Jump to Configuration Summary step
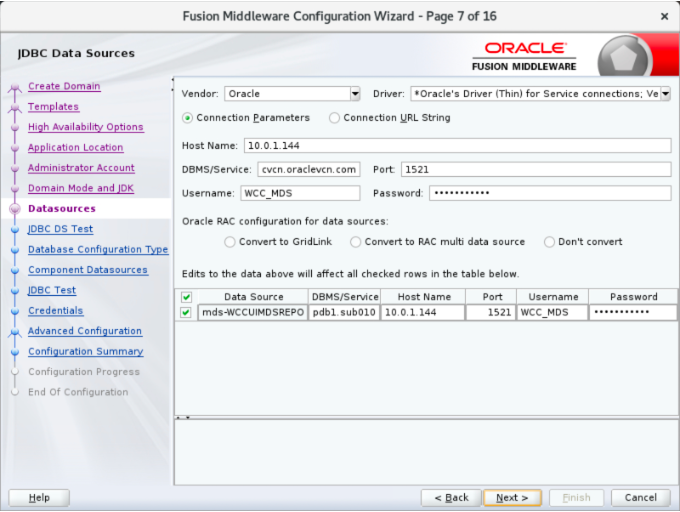680x512 pixels. 86,351
